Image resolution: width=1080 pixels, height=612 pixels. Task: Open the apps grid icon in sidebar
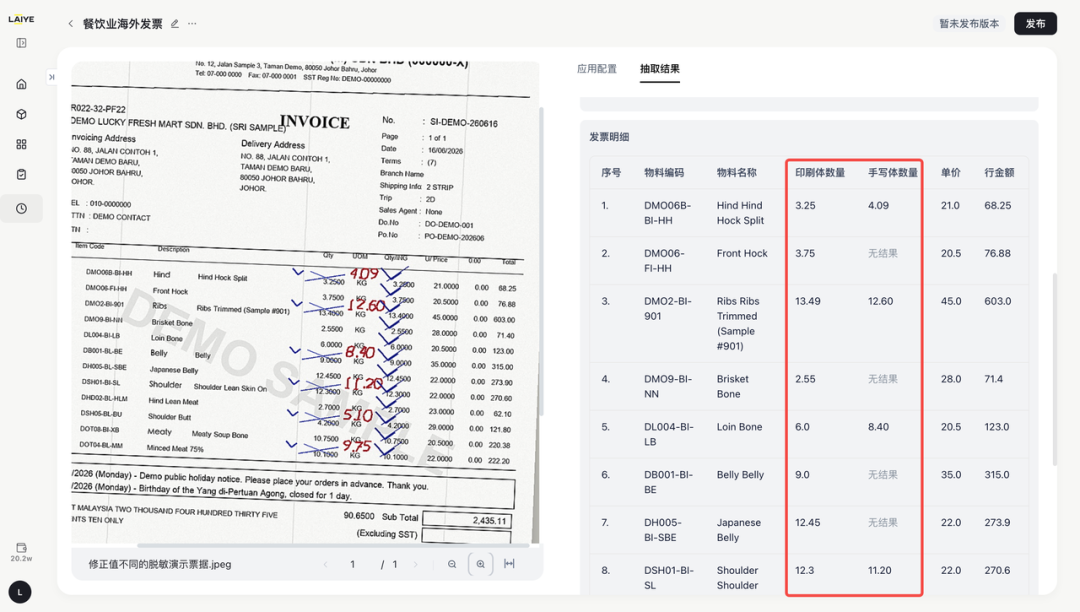tap(21, 145)
